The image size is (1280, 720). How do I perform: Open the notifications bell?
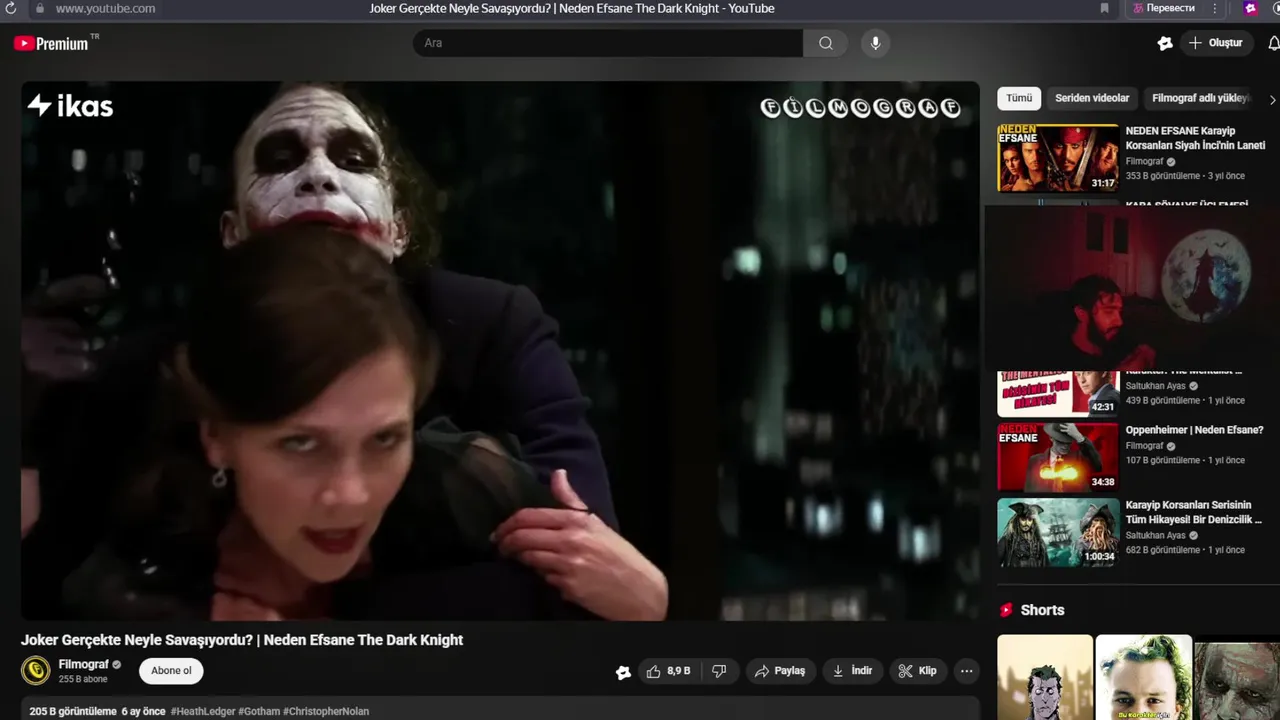click(1273, 43)
